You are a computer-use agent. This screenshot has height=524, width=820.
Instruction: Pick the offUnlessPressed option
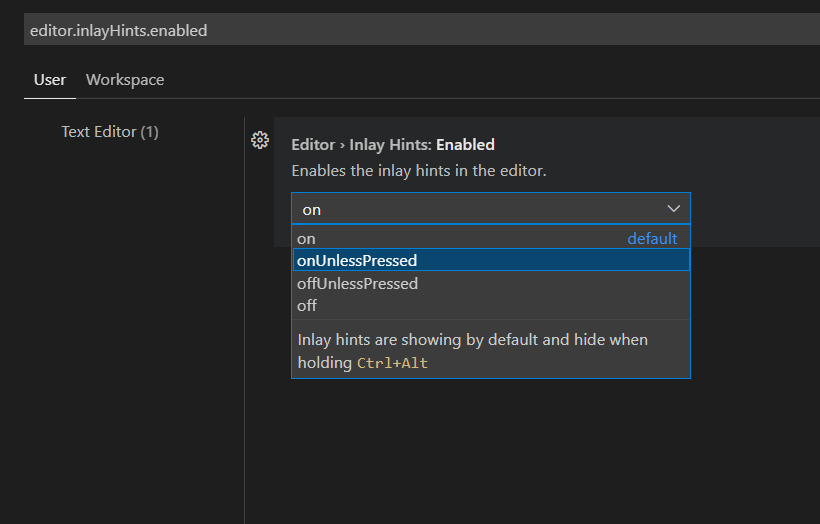point(358,283)
